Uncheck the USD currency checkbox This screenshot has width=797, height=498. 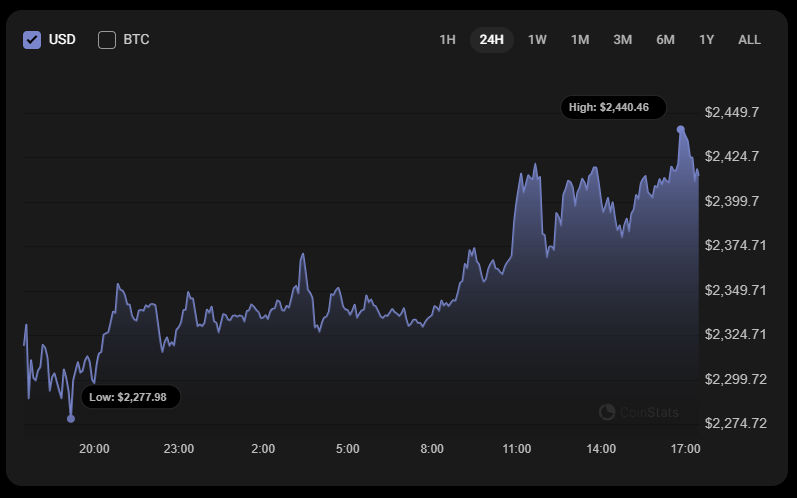pos(32,40)
